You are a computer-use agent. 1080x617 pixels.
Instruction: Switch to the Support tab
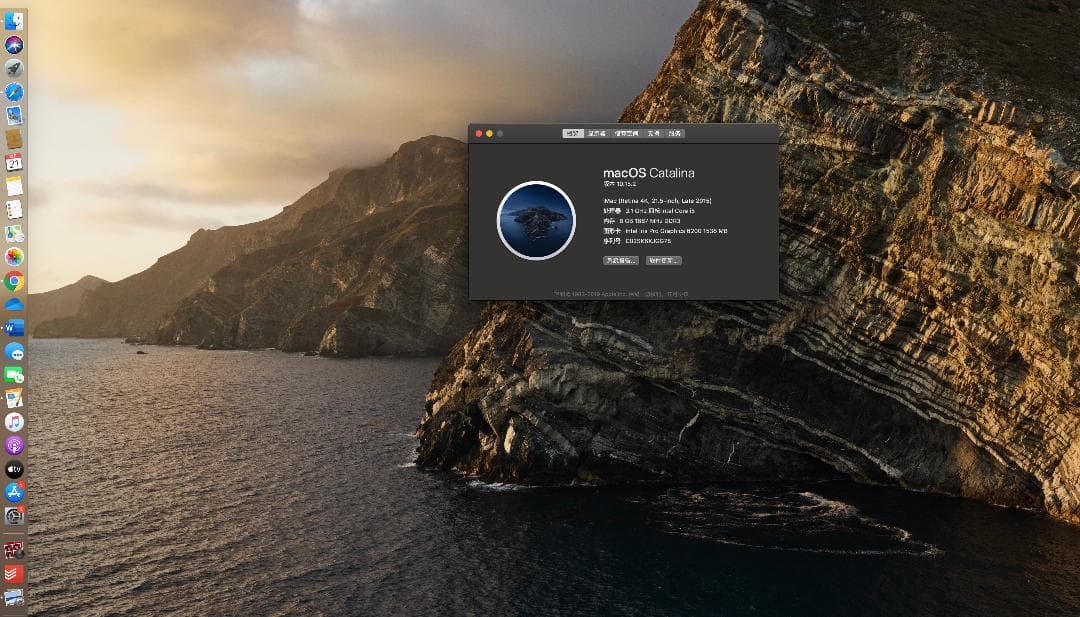pyautogui.click(x=654, y=132)
